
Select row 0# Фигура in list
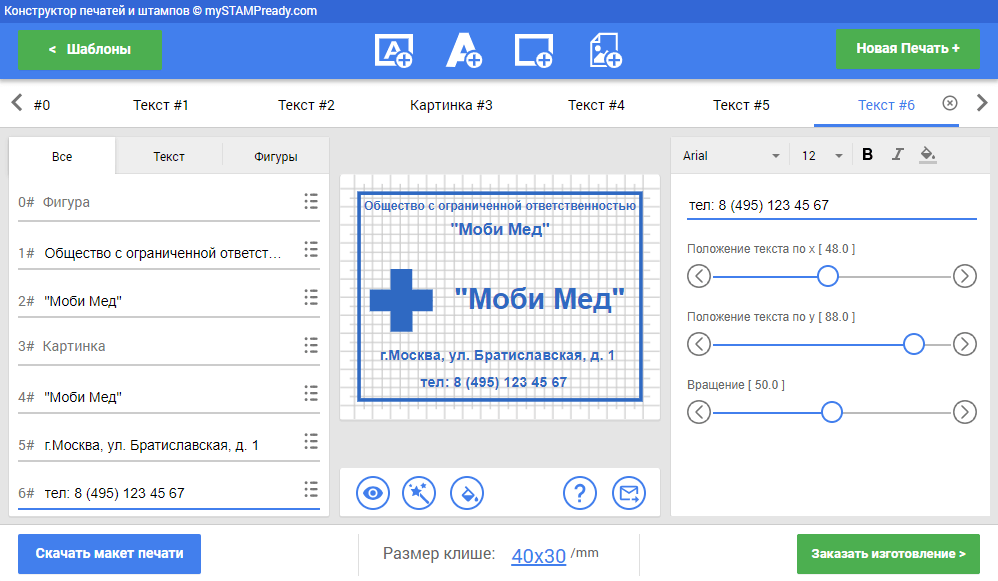pyautogui.click(x=169, y=202)
